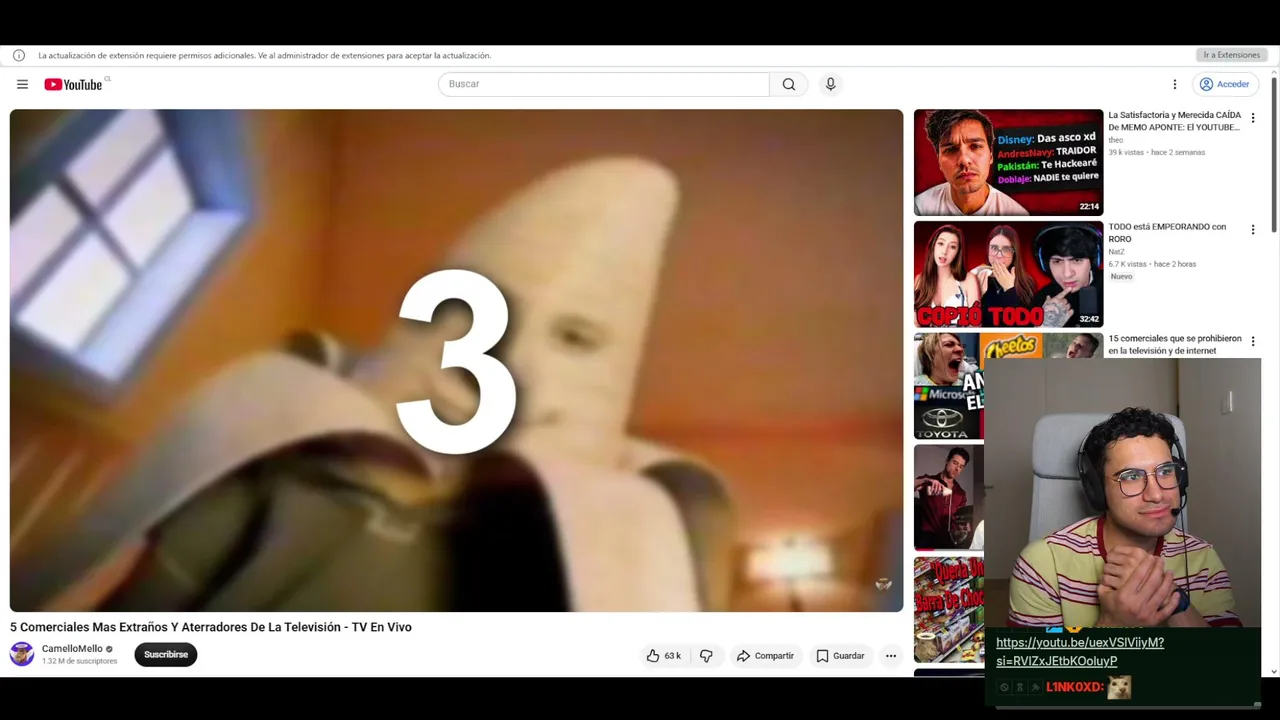1280x720 pixels.
Task: Click the 'Nuevo' badge on the NatZ video
Action: pyautogui.click(x=1121, y=277)
